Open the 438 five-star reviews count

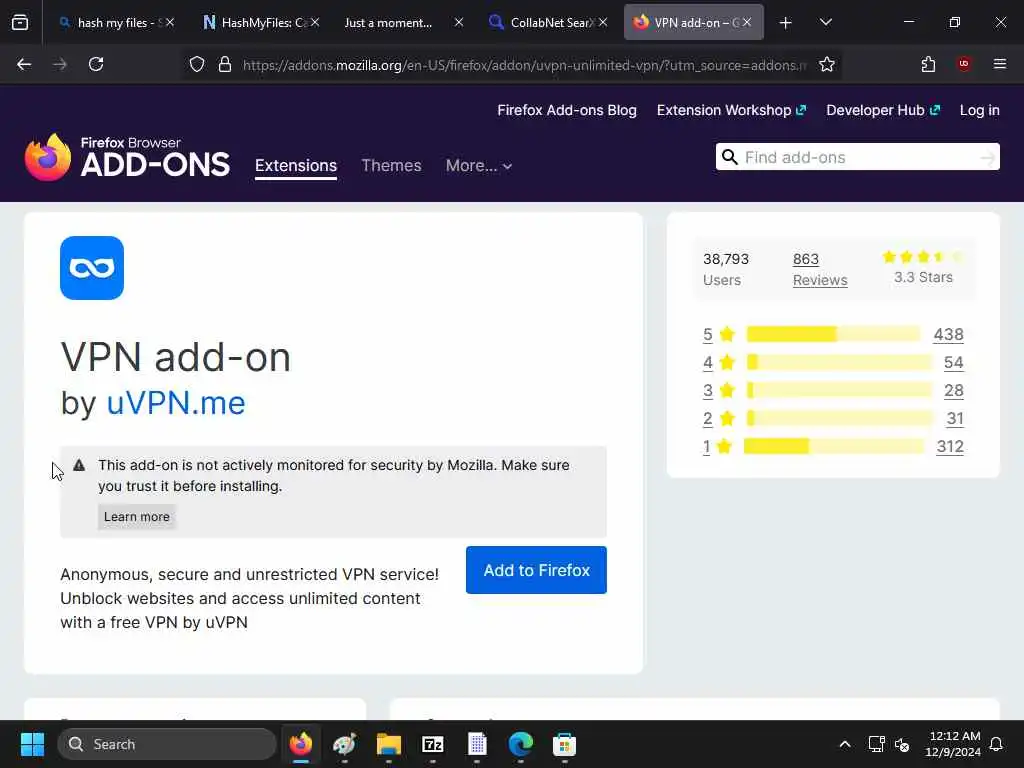pyautogui.click(x=948, y=334)
